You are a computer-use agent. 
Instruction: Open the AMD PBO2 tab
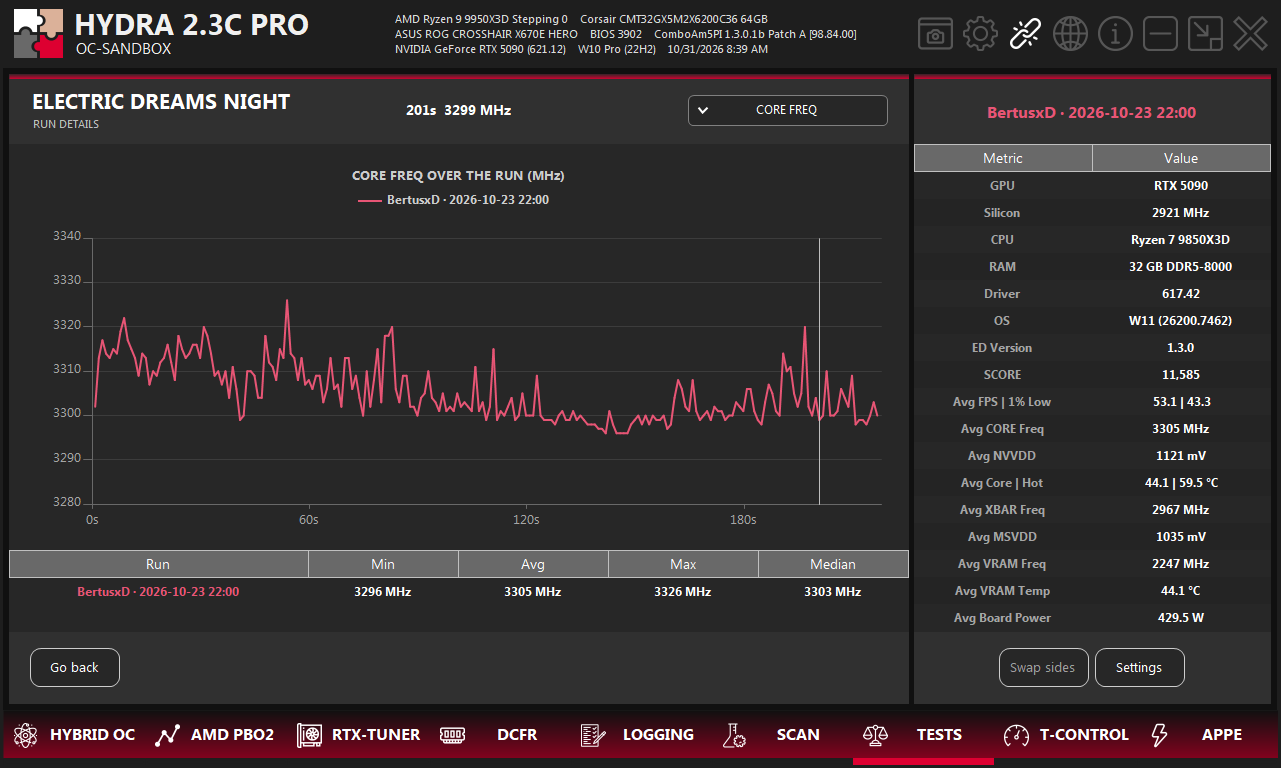pyautogui.click(x=232, y=735)
